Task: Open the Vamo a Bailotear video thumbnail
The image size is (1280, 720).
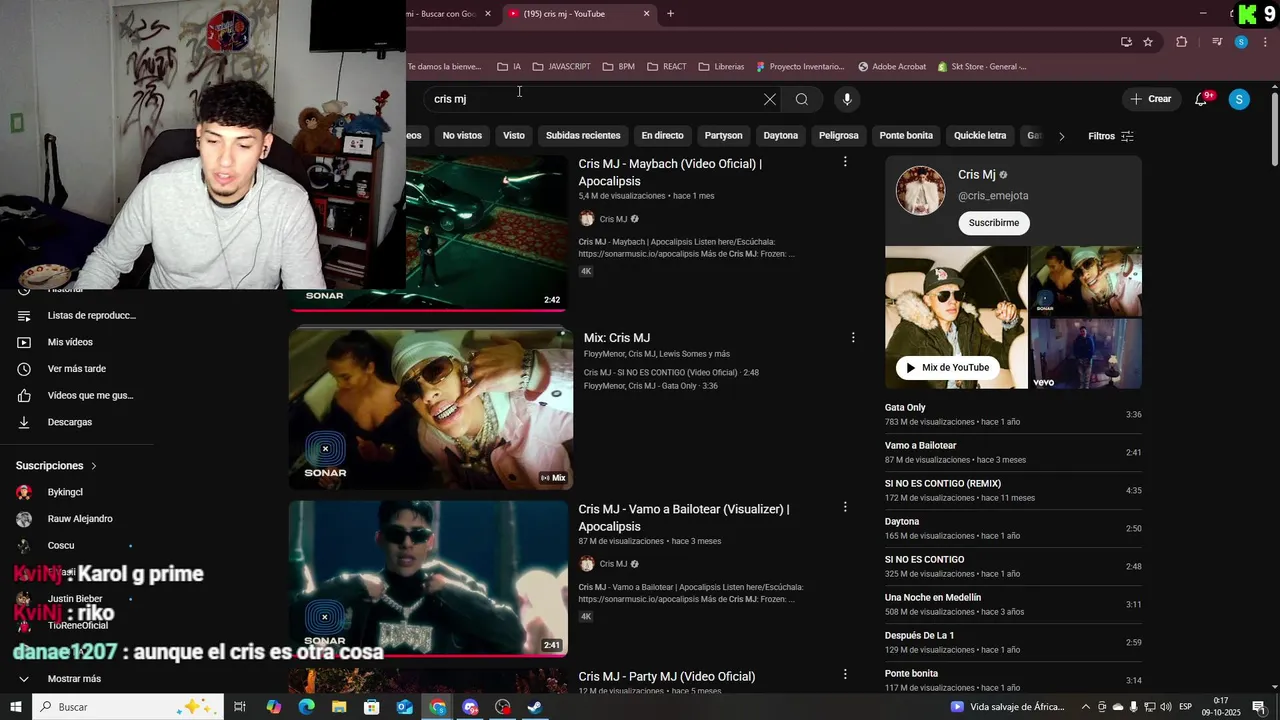Action: click(429, 578)
